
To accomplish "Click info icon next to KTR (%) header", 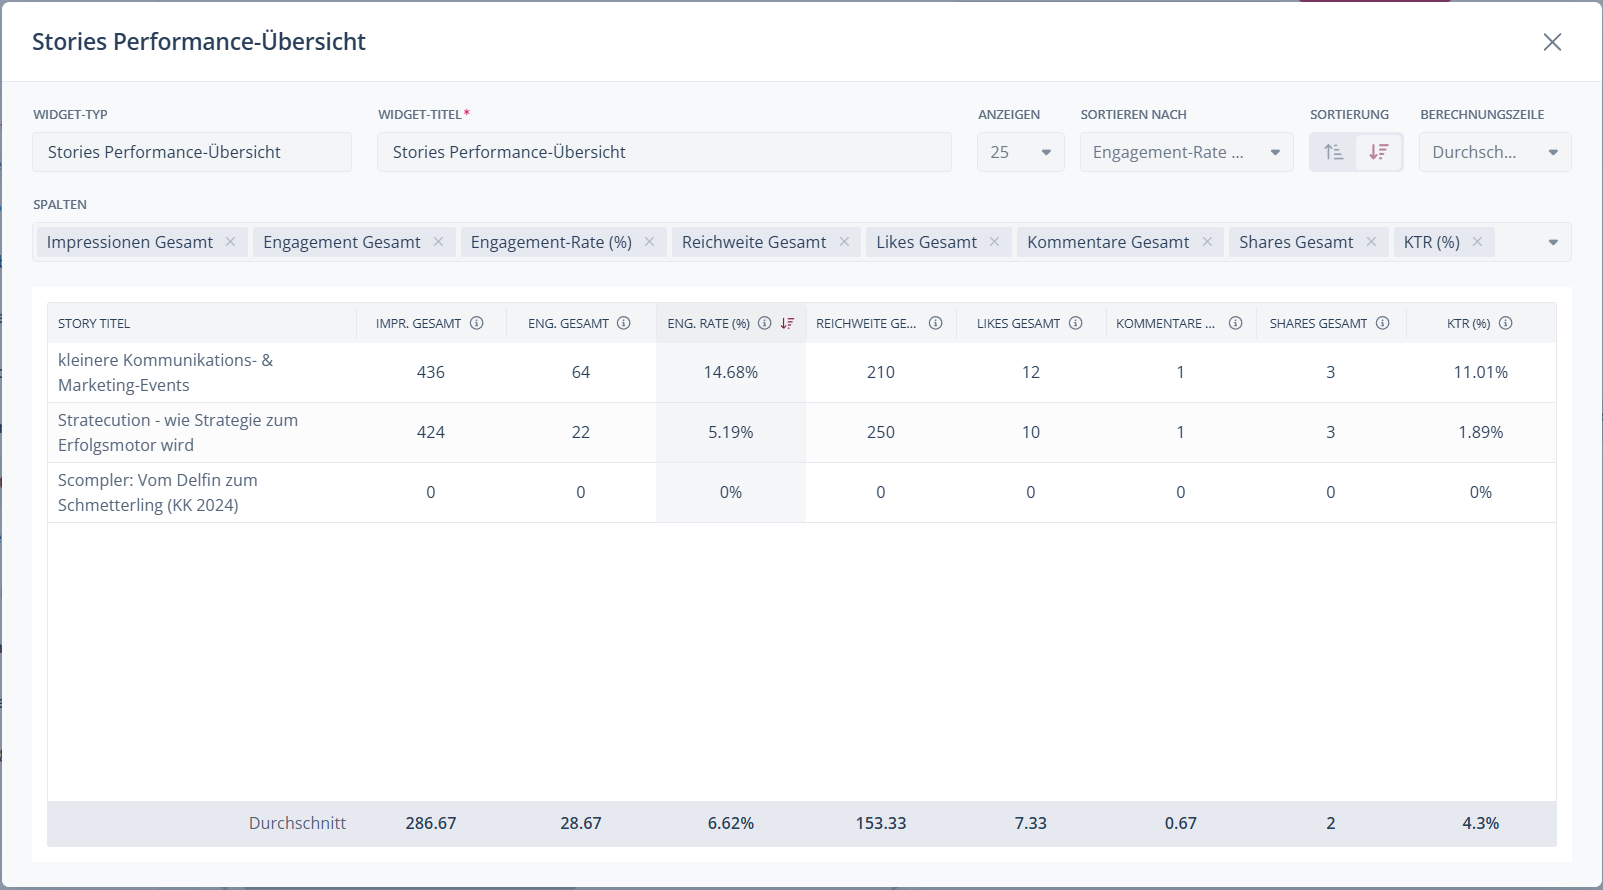I will [1506, 323].
